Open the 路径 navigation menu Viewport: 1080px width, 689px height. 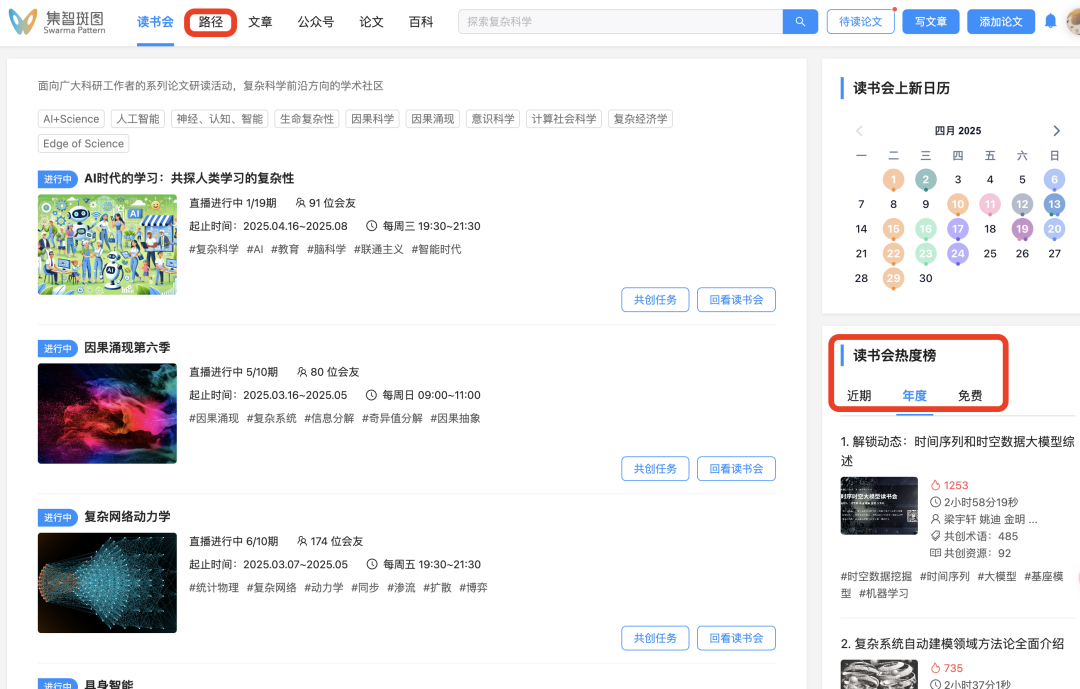point(211,22)
